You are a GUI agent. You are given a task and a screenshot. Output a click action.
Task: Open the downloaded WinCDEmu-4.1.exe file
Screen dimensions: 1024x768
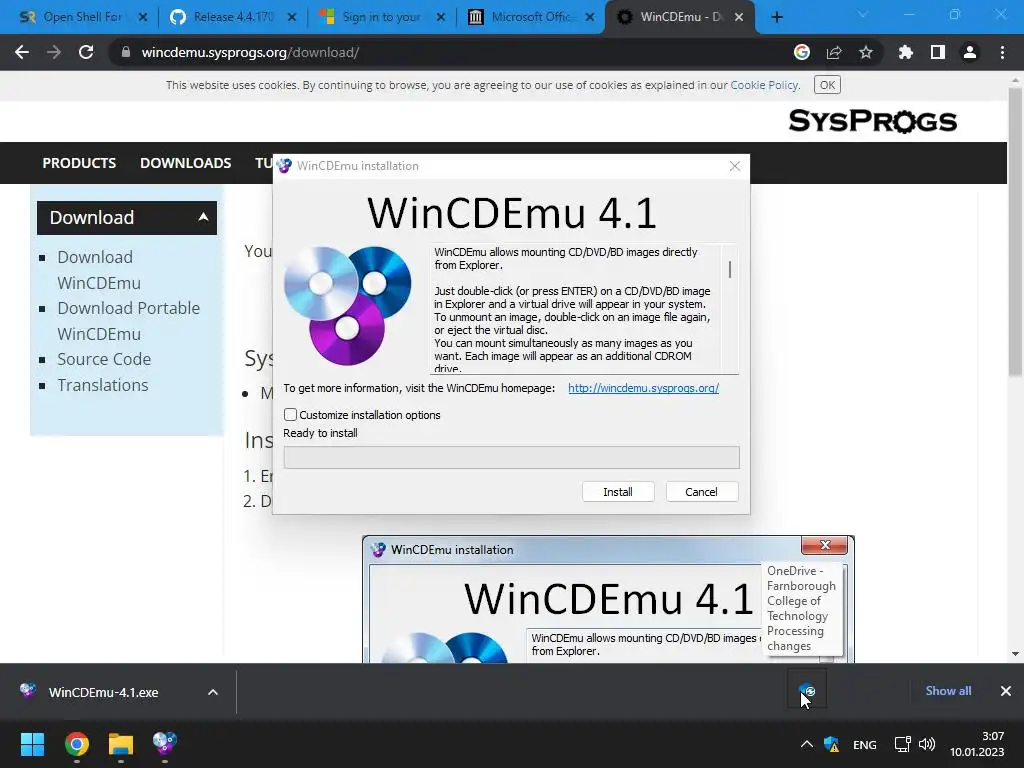103,692
